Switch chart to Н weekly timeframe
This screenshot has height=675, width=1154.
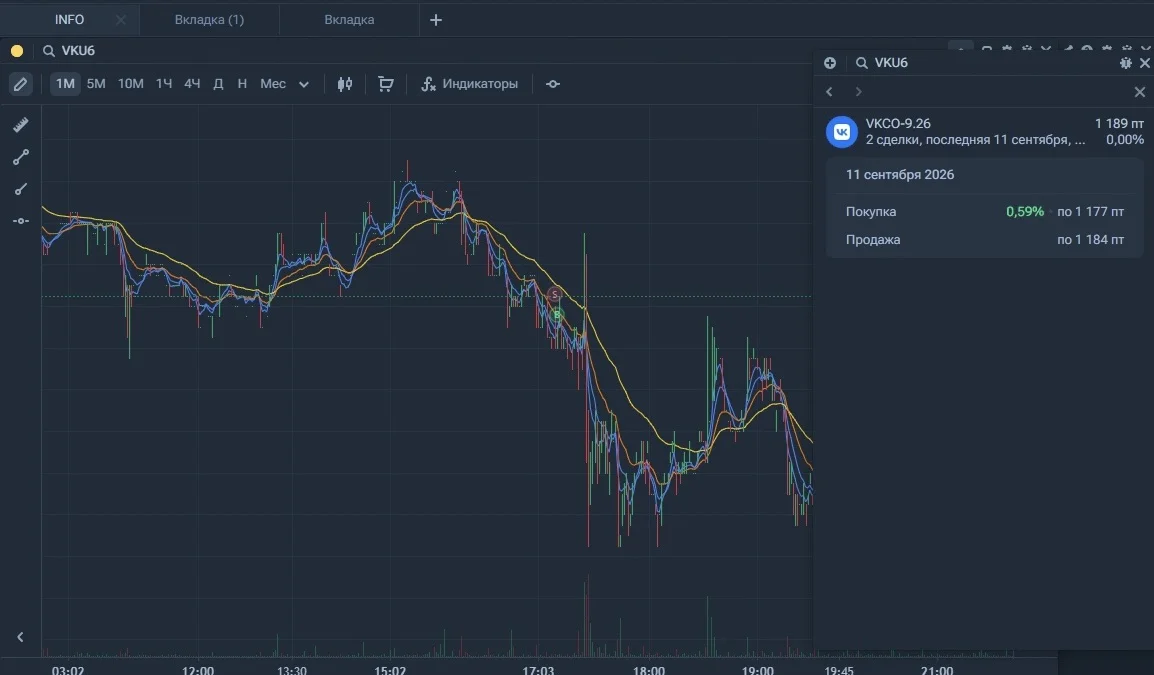(x=242, y=84)
